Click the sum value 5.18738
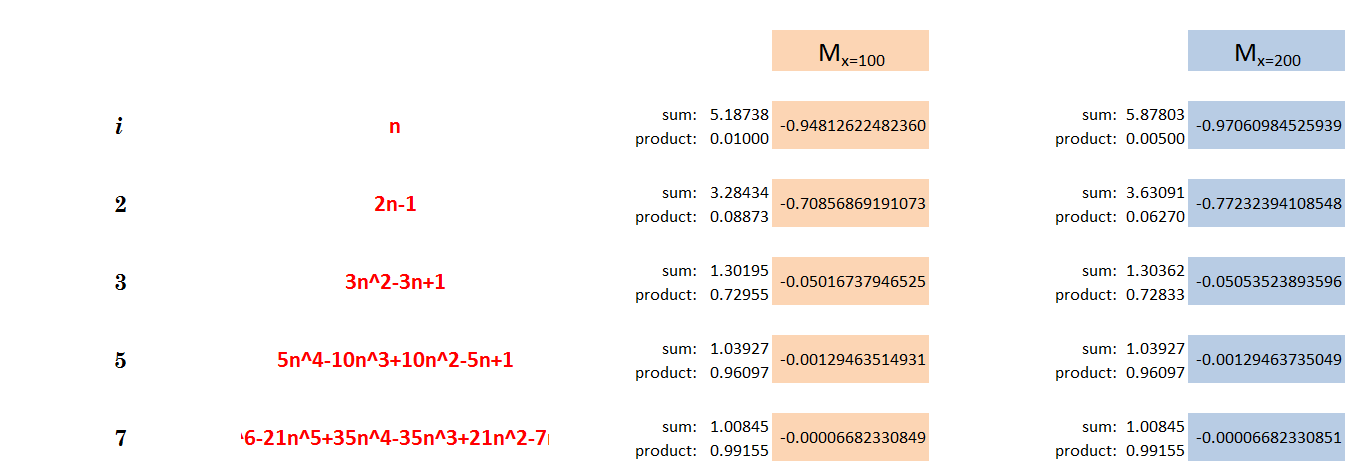The height and width of the screenshot is (463, 1347). click(739, 115)
